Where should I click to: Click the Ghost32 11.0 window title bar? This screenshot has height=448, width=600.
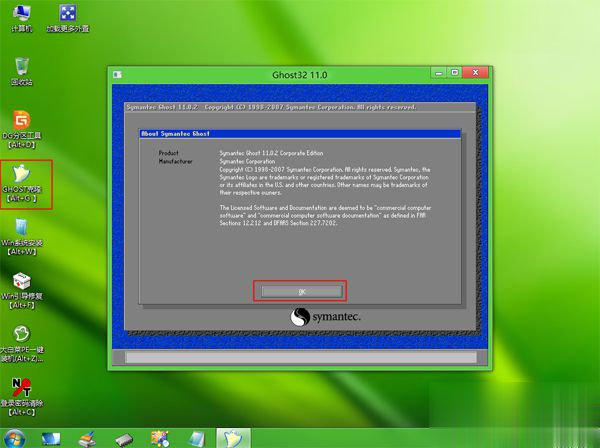pos(300,73)
